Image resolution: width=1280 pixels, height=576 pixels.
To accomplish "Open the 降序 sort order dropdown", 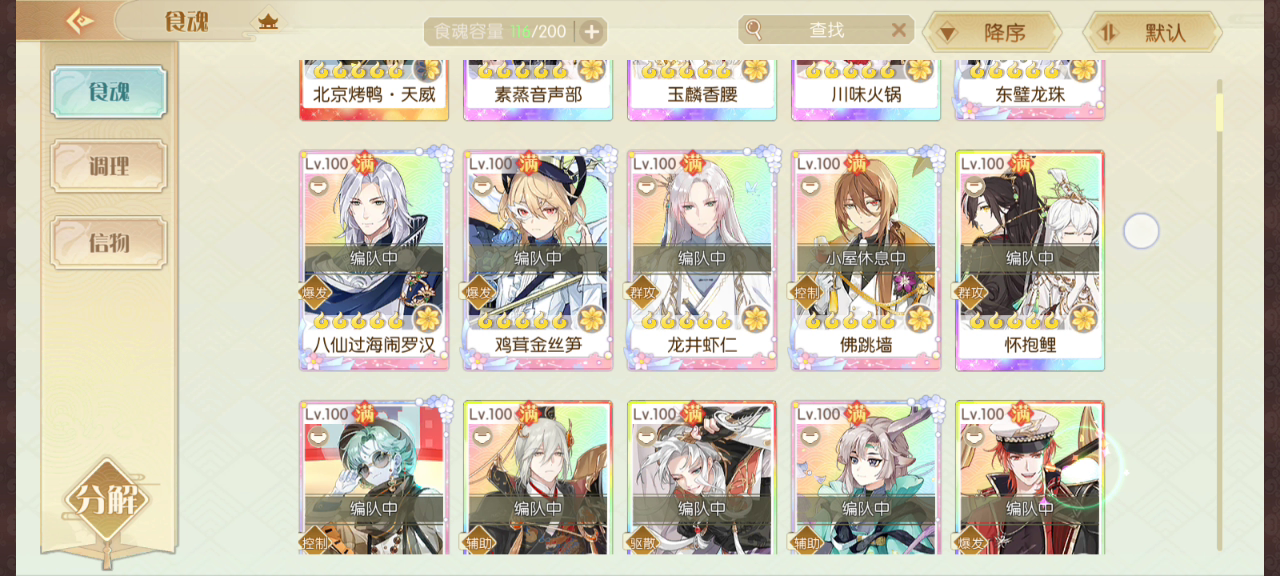I will (x=991, y=32).
